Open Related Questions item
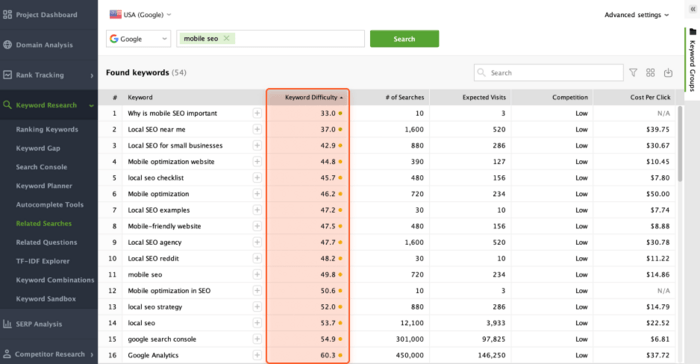Viewport: 700px width, 364px height. tap(46, 242)
